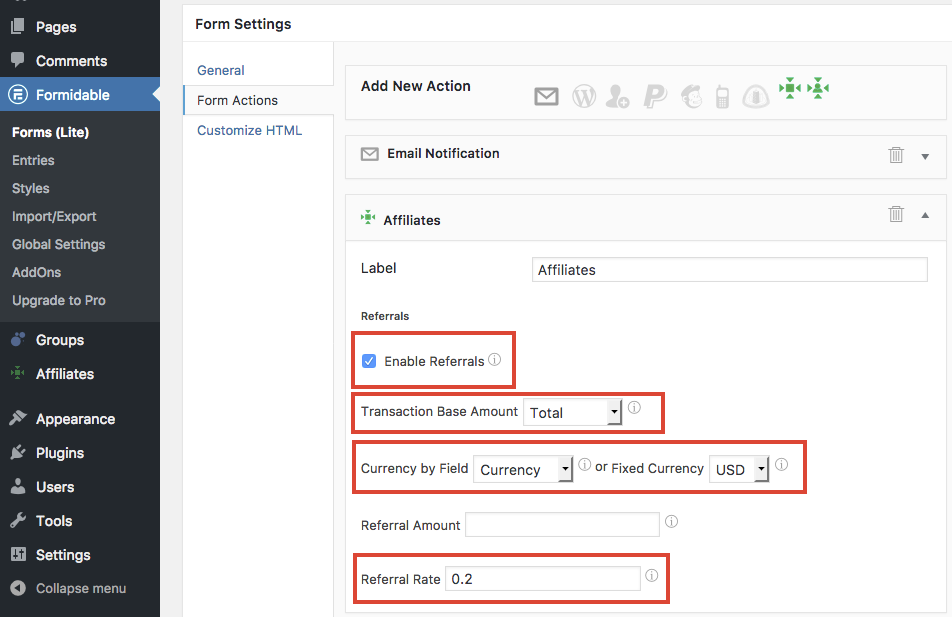
Task: Uncheck the Enable Referrals checkbox
Action: pos(369,361)
